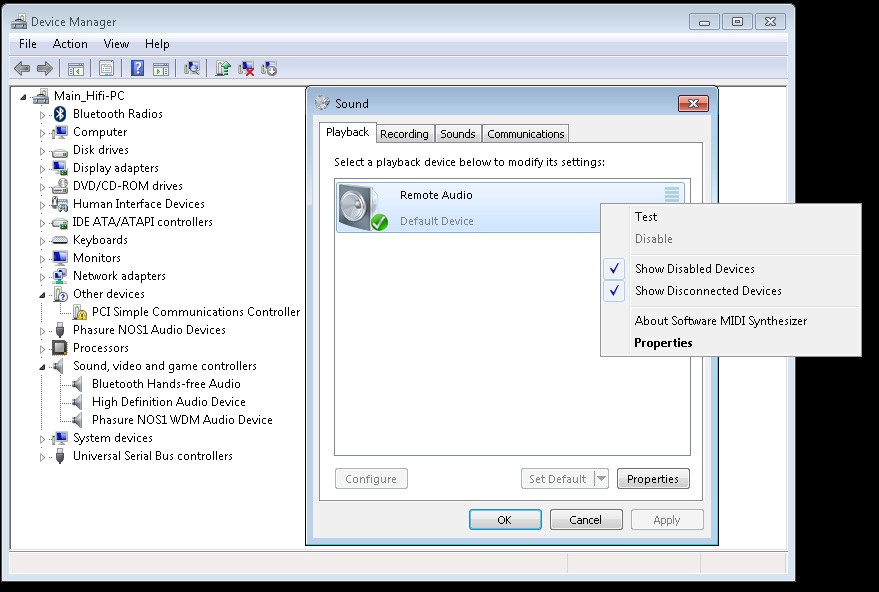The image size is (879, 592).
Task: Collapse the Other devices node
Action: click(43, 295)
